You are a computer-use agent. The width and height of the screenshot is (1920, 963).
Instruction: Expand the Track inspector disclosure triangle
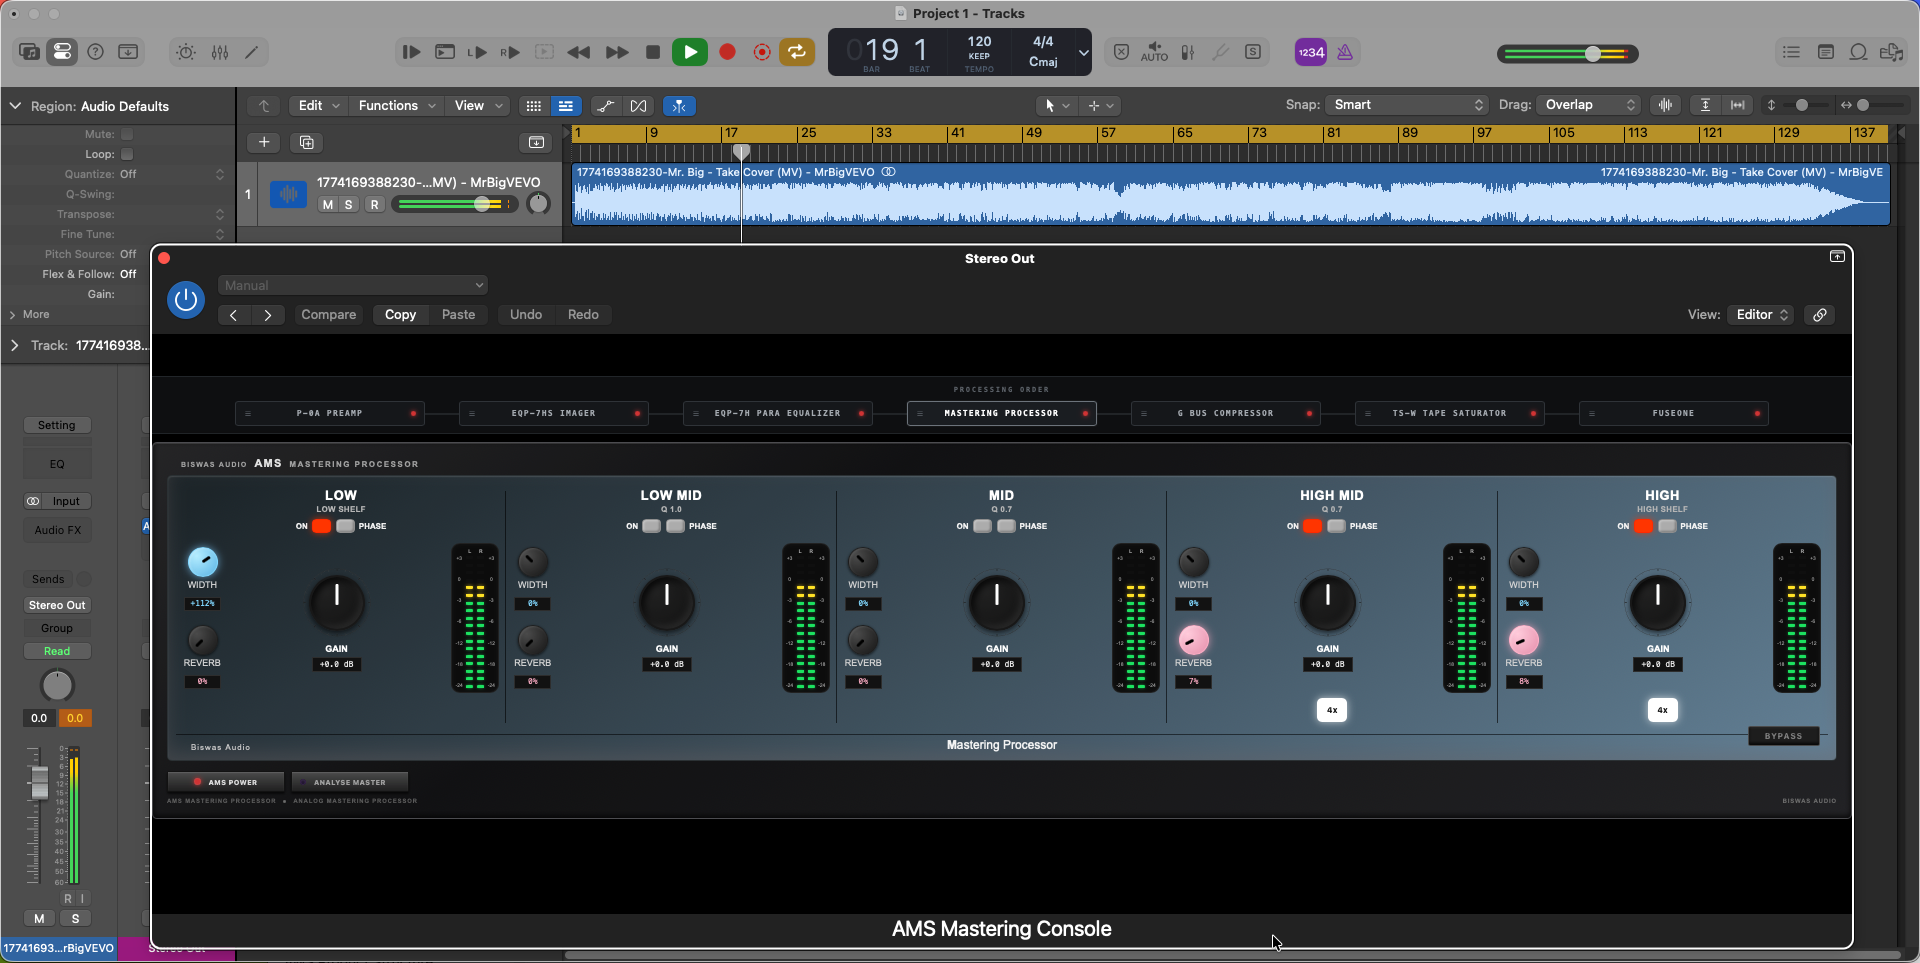coord(14,345)
